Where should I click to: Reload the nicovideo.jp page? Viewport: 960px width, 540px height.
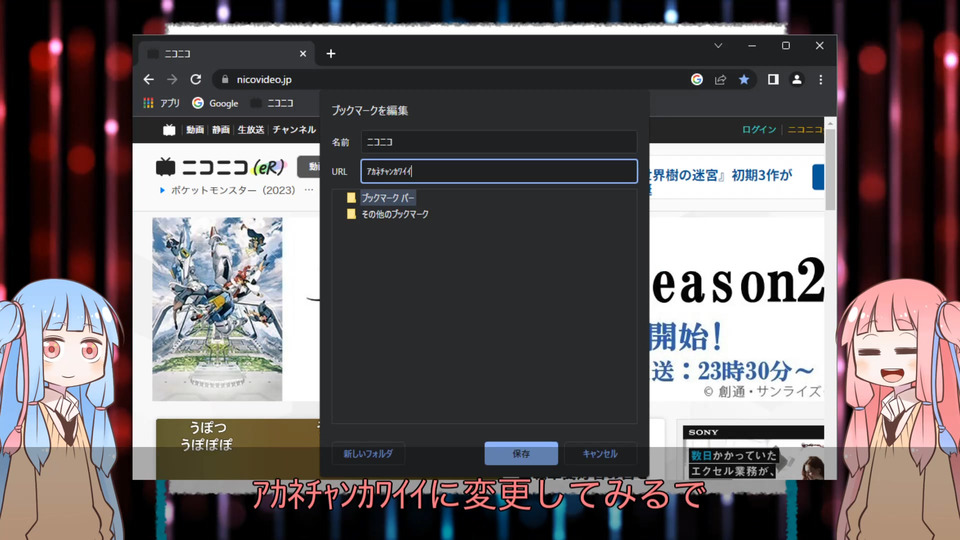point(195,80)
